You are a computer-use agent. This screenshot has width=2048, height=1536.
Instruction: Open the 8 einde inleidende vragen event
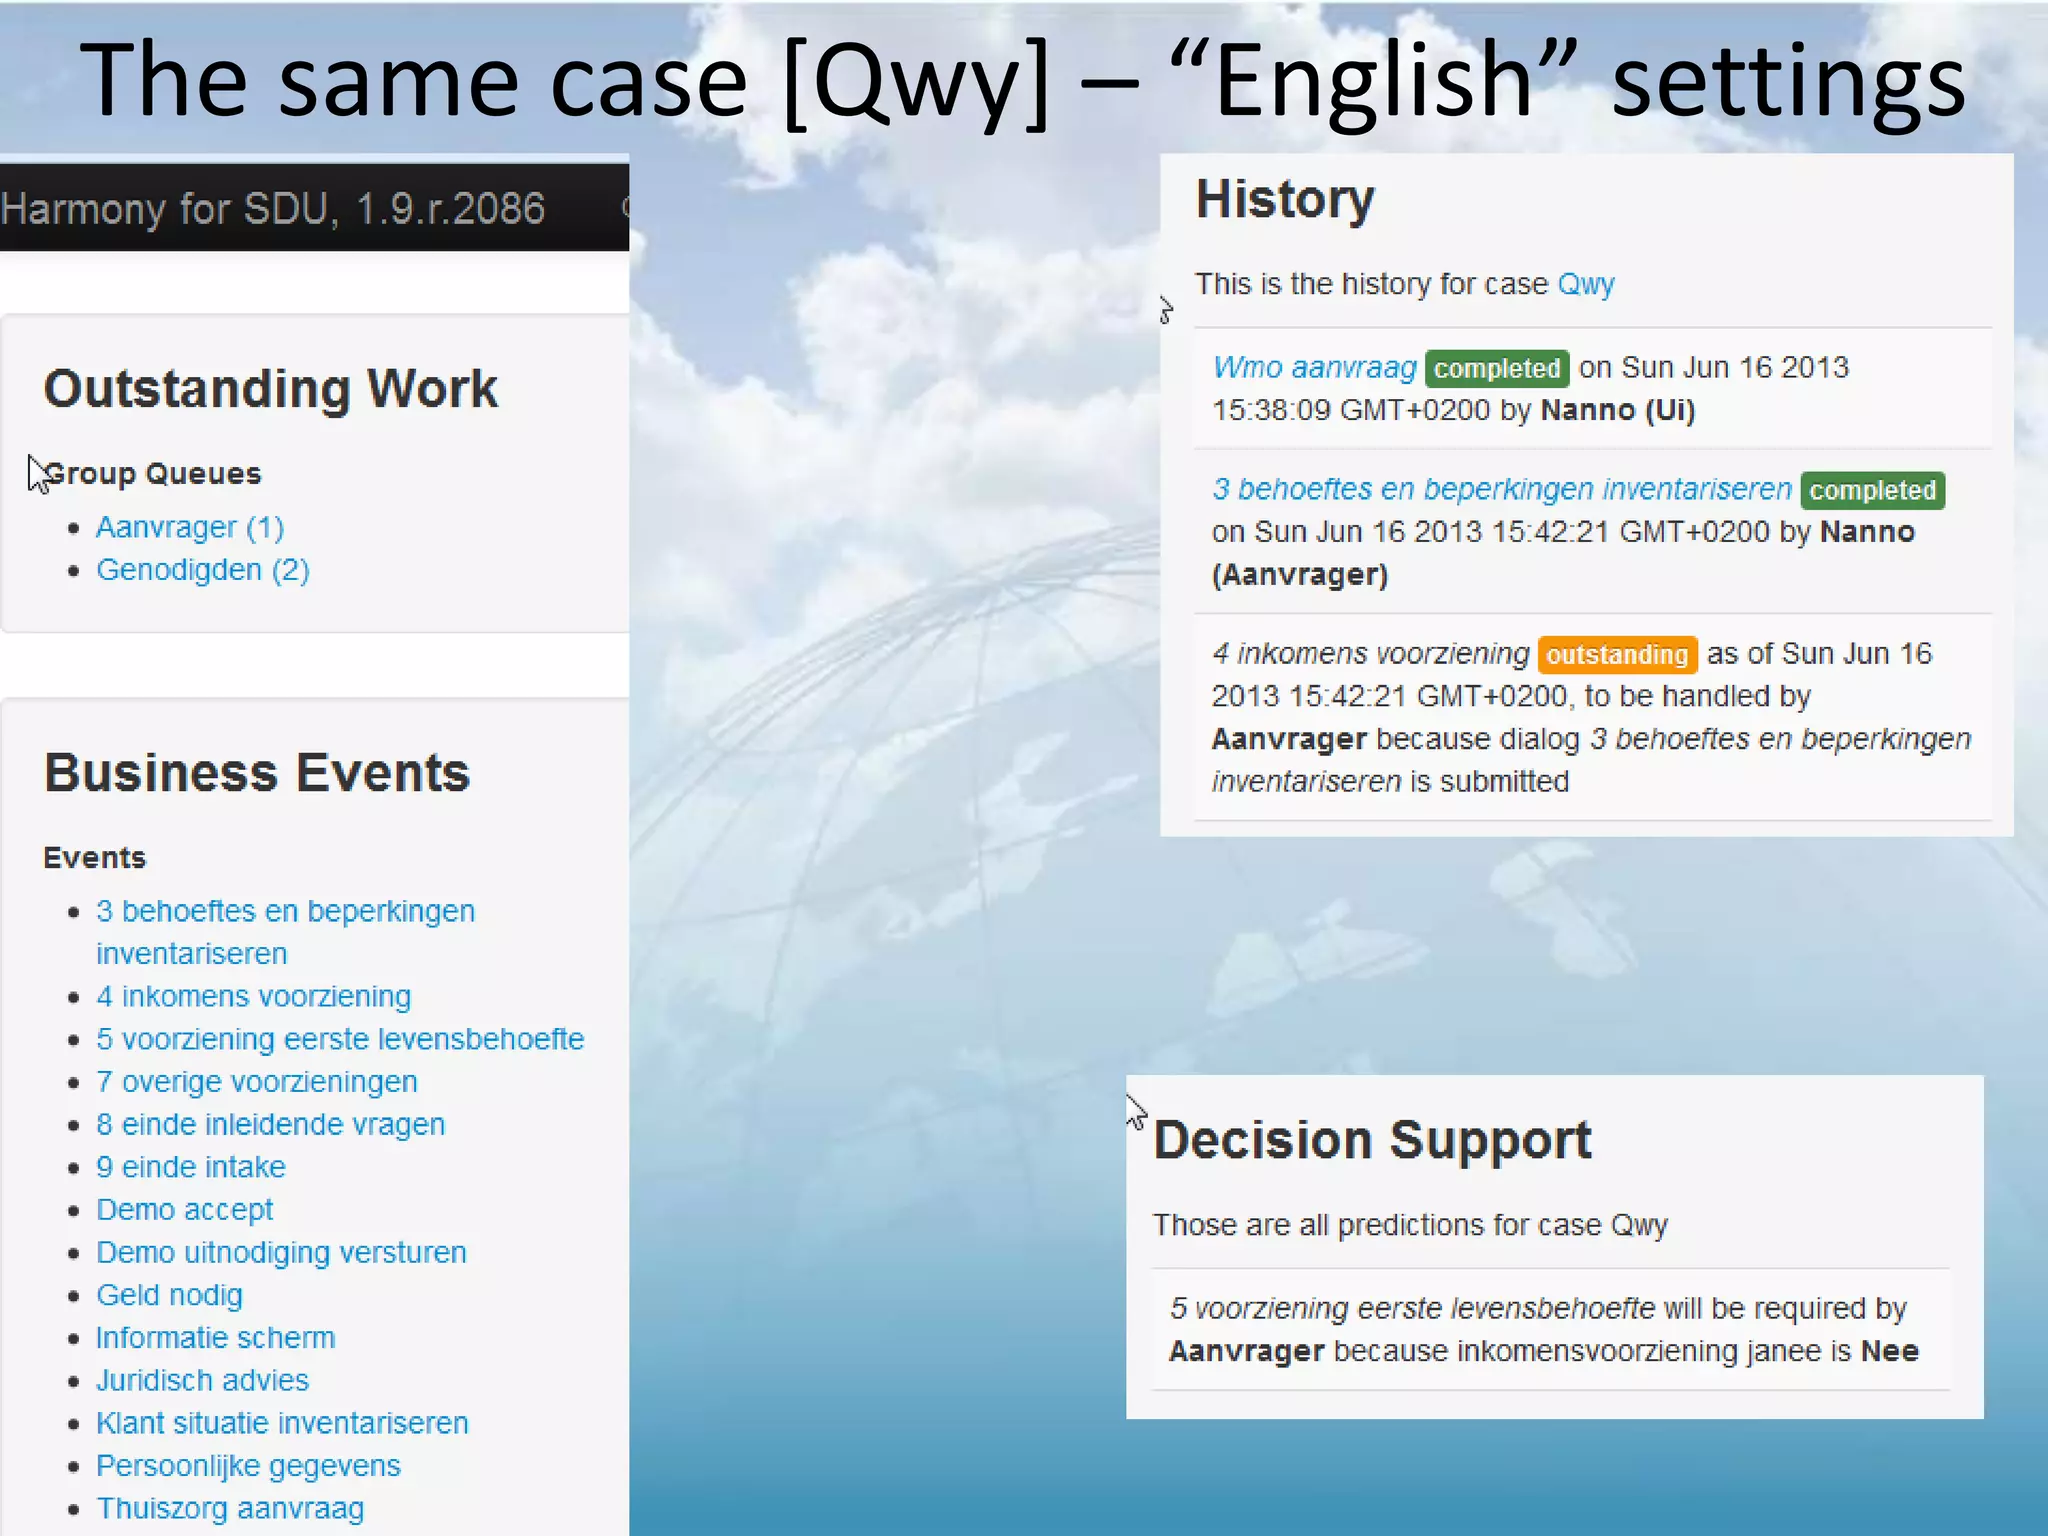[271, 1124]
